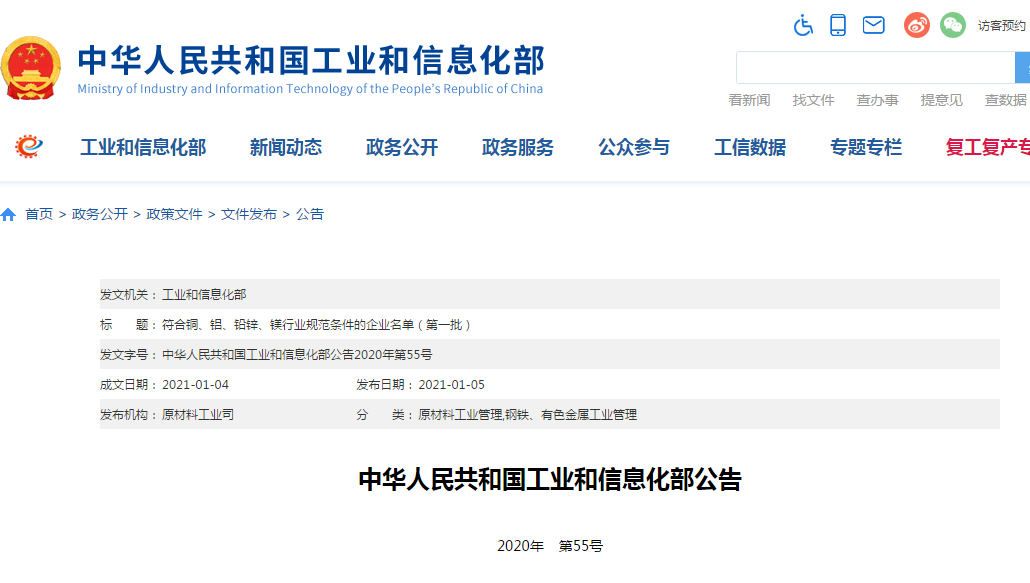The width and height of the screenshot is (1030, 583).
Task: Click 政策文件 in the breadcrumb
Action: 174,214
